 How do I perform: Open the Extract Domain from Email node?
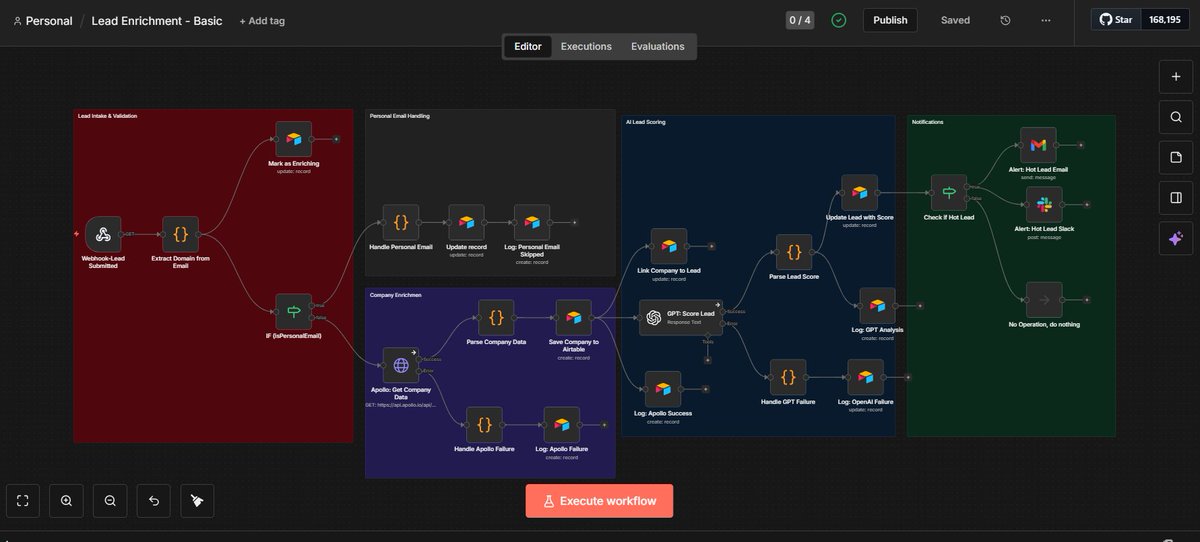tap(181, 235)
